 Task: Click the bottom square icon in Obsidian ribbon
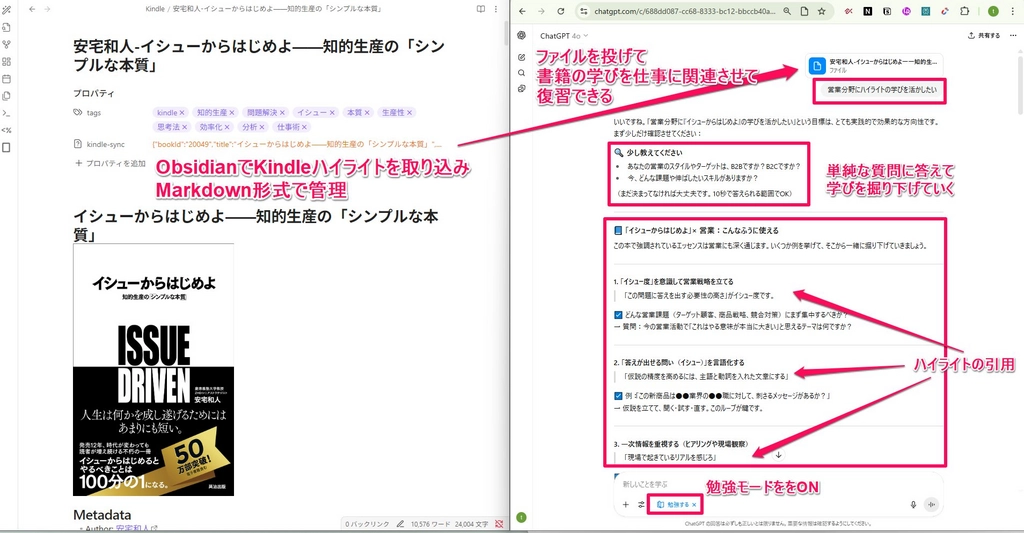tap(7, 148)
